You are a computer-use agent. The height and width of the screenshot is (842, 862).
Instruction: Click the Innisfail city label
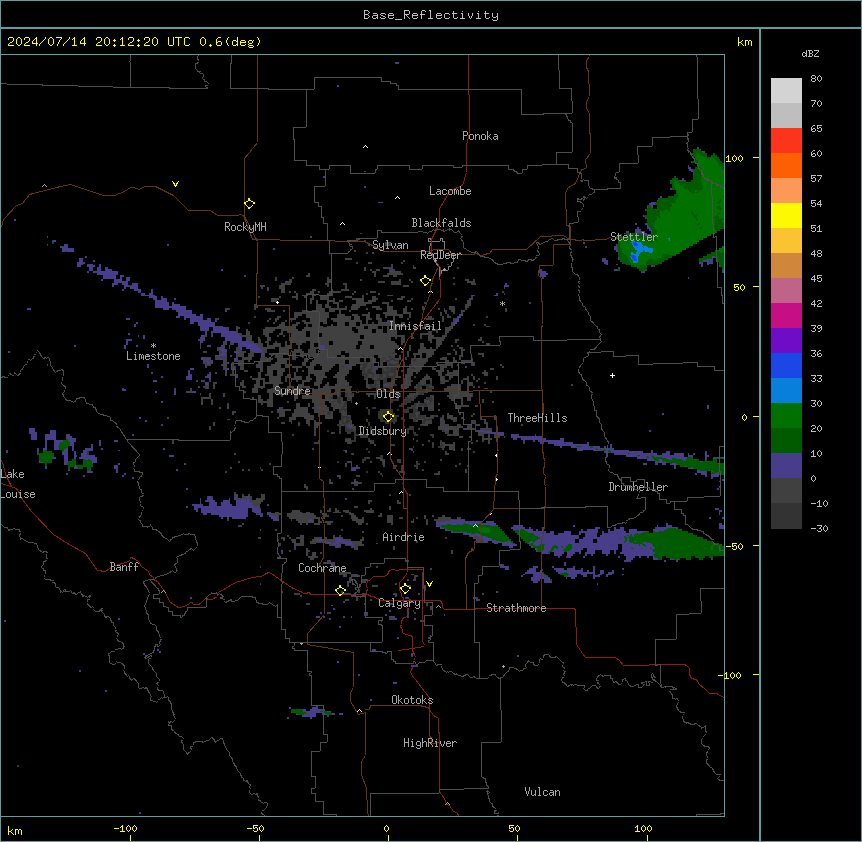[415, 326]
